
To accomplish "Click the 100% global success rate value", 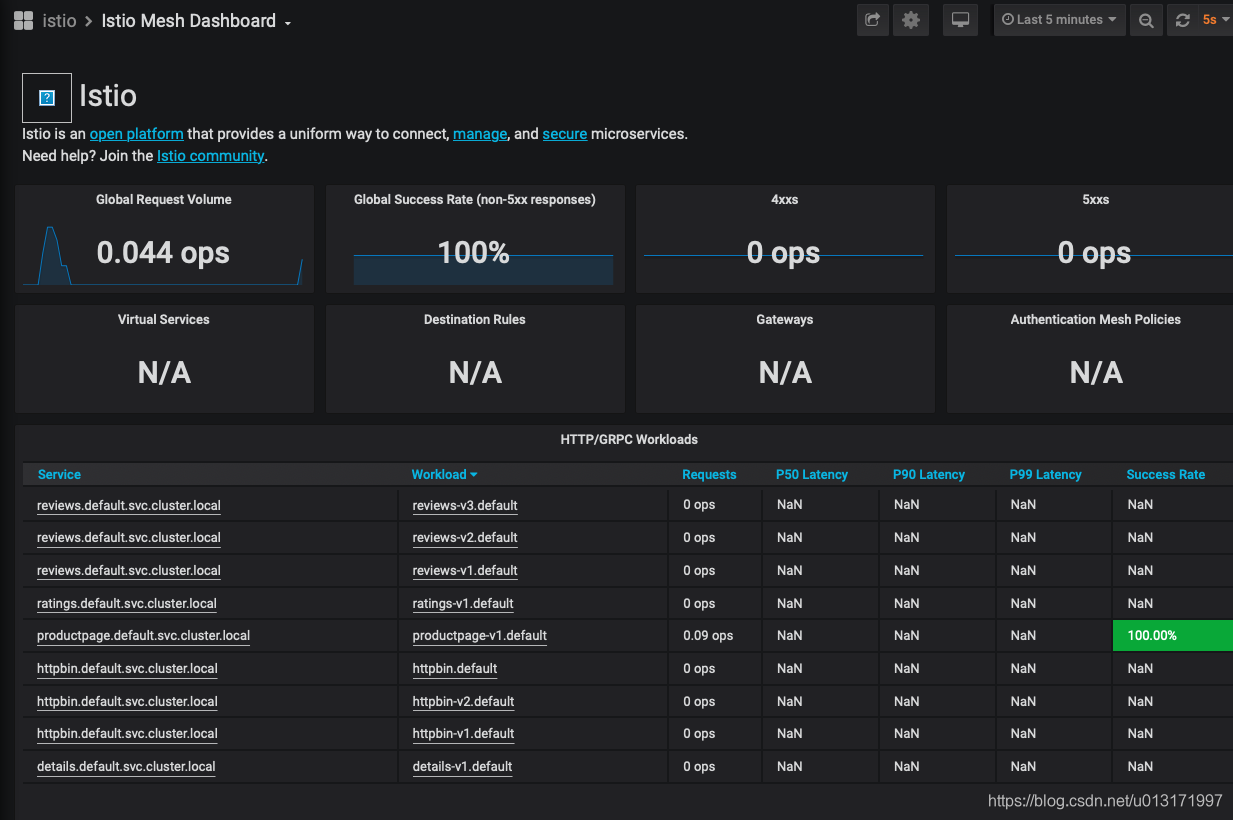I will (474, 253).
